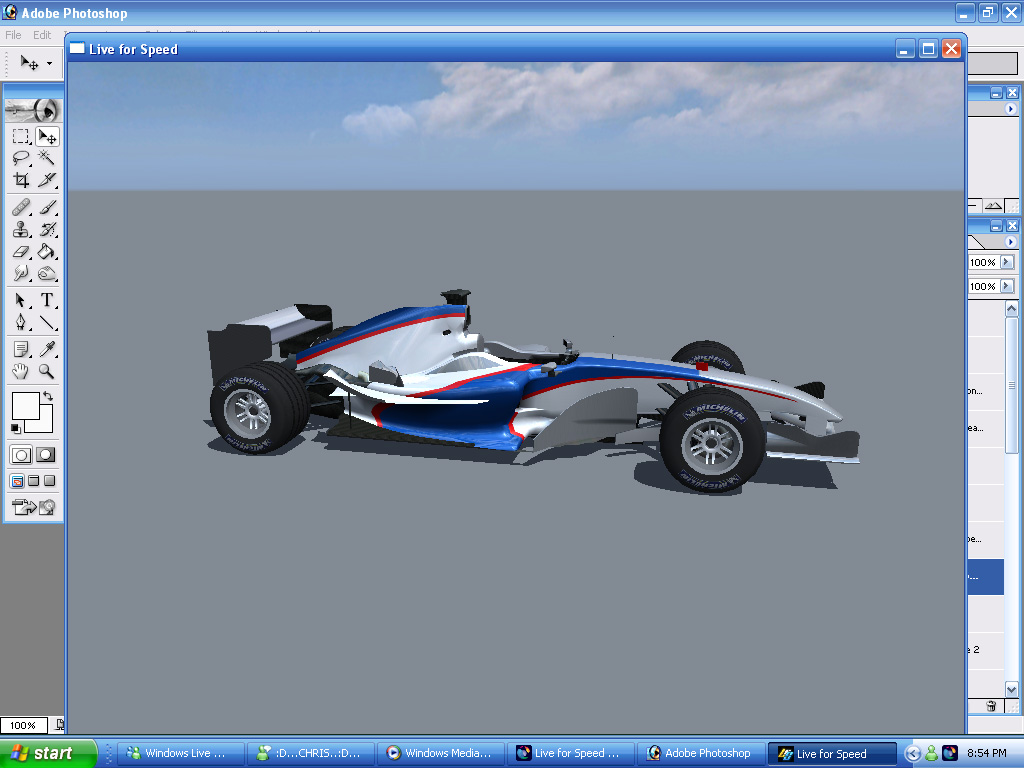Click layer fill 100% field
The image size is (1024, 768).
pyautogui.click(x=984, y=286)
